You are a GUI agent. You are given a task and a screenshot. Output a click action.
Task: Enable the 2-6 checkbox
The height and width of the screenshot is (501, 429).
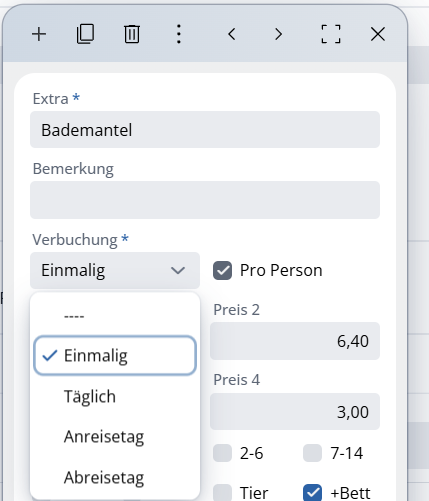coord(222,453)
